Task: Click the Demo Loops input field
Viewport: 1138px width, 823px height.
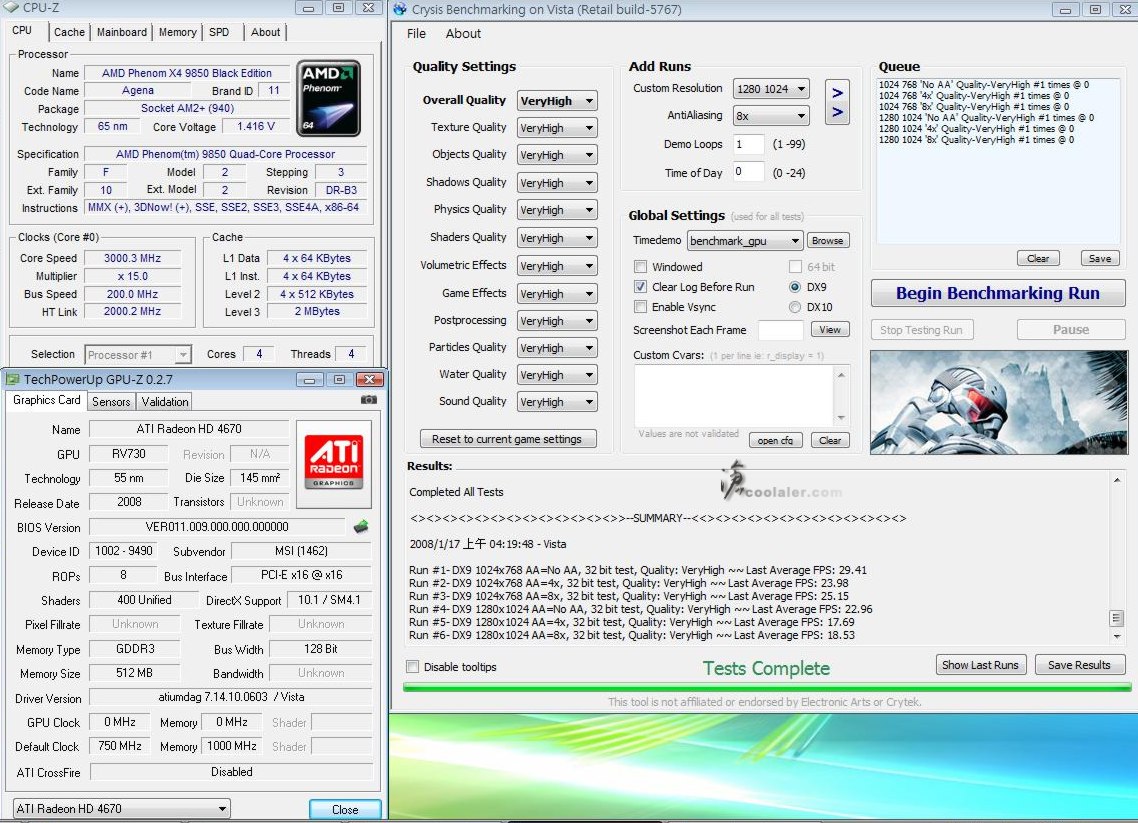Action: 748,144
